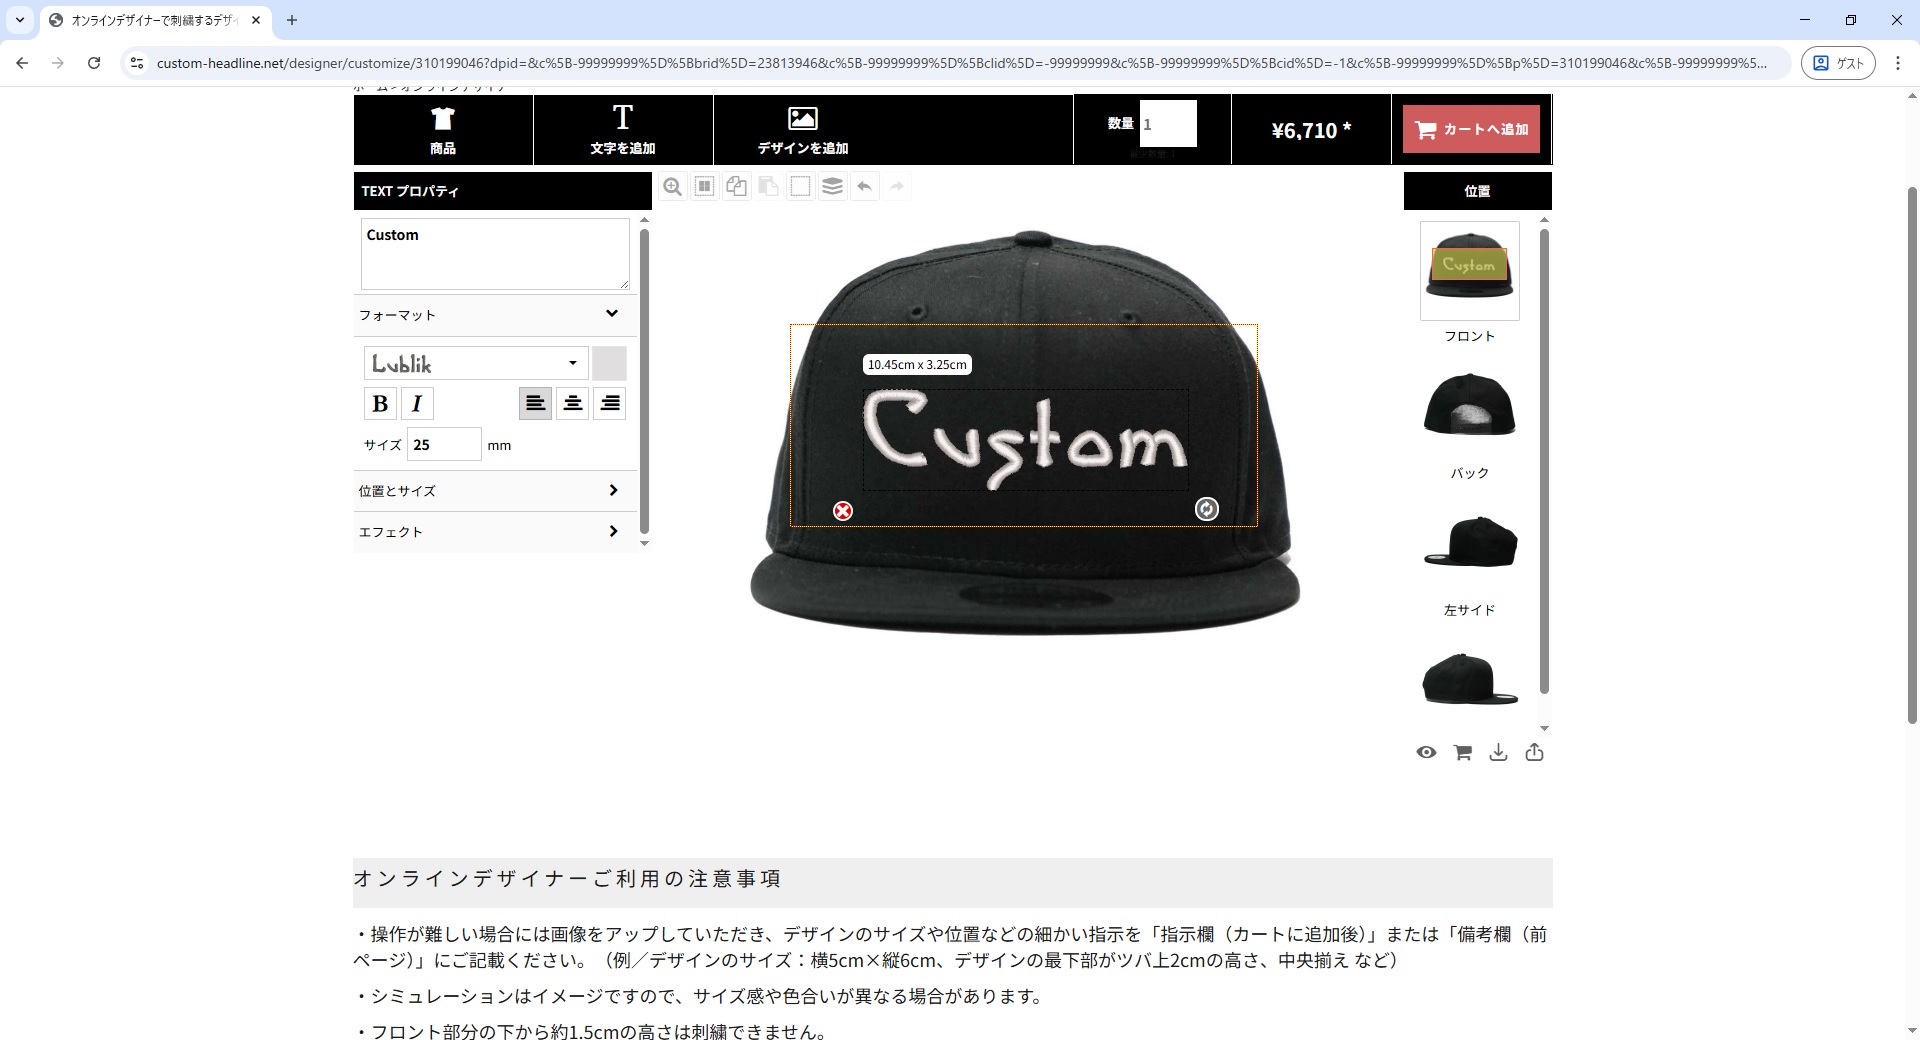This screenshot has width=1920, height=1040.
Task: Delete the text with the red X handle
Action: 843,511
